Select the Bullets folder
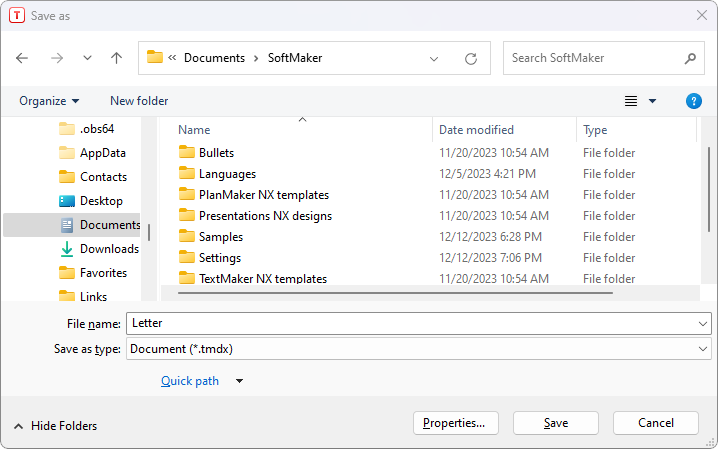Viewport: 718px width, 449px height. tap(216, 152)
